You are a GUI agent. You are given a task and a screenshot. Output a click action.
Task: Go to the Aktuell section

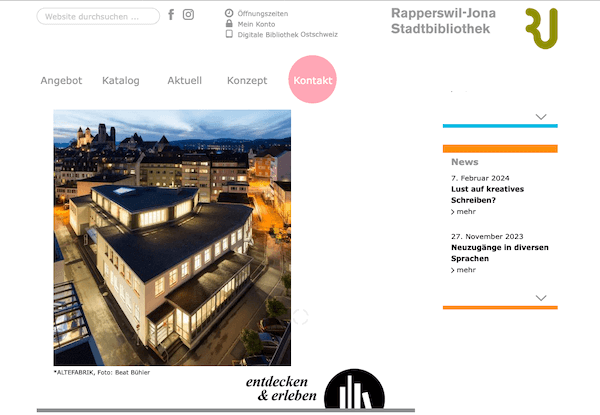(184, 80)
